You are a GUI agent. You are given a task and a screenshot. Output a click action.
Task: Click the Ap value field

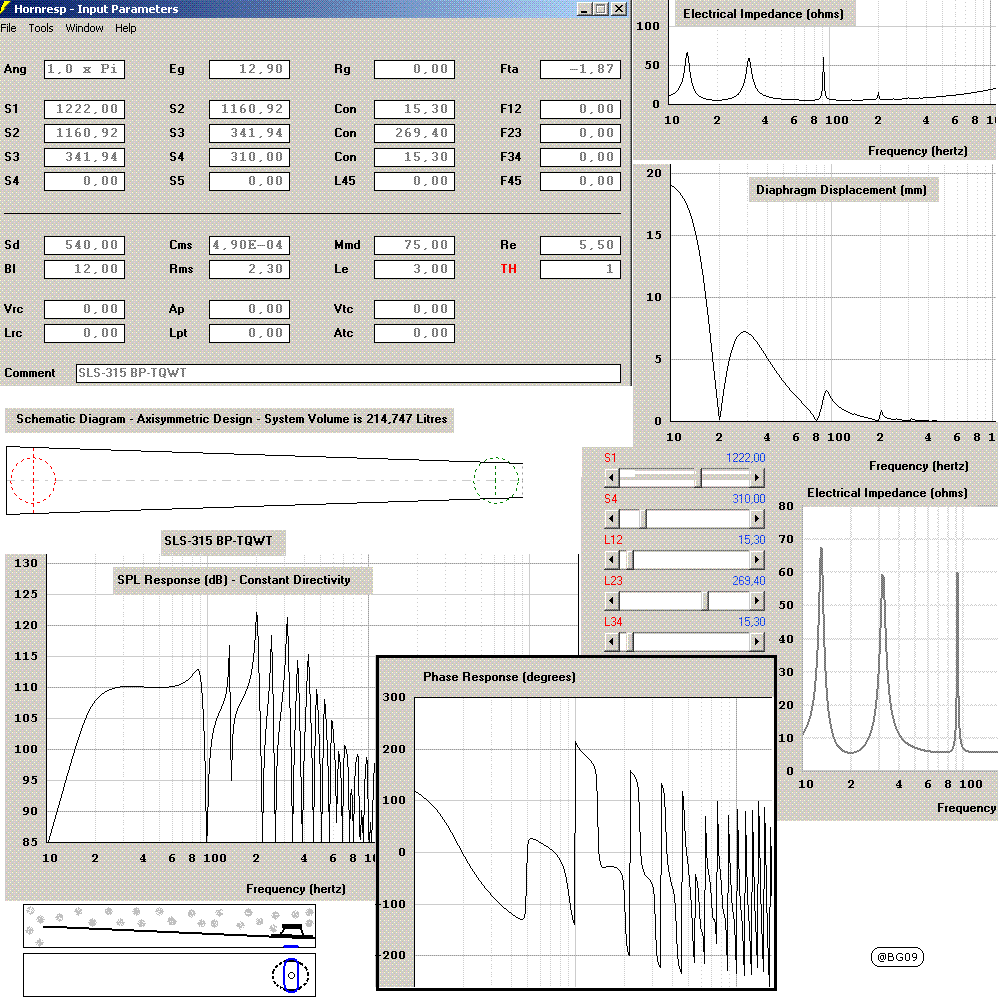[250, 309]
